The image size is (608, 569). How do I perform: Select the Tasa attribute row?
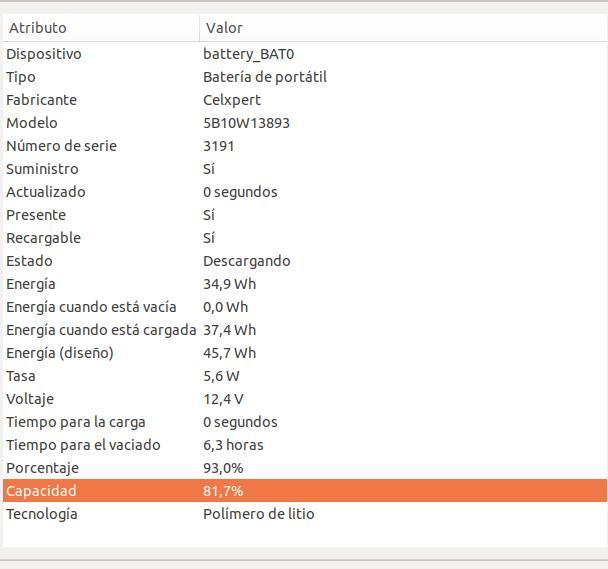[x=305, y=376]
